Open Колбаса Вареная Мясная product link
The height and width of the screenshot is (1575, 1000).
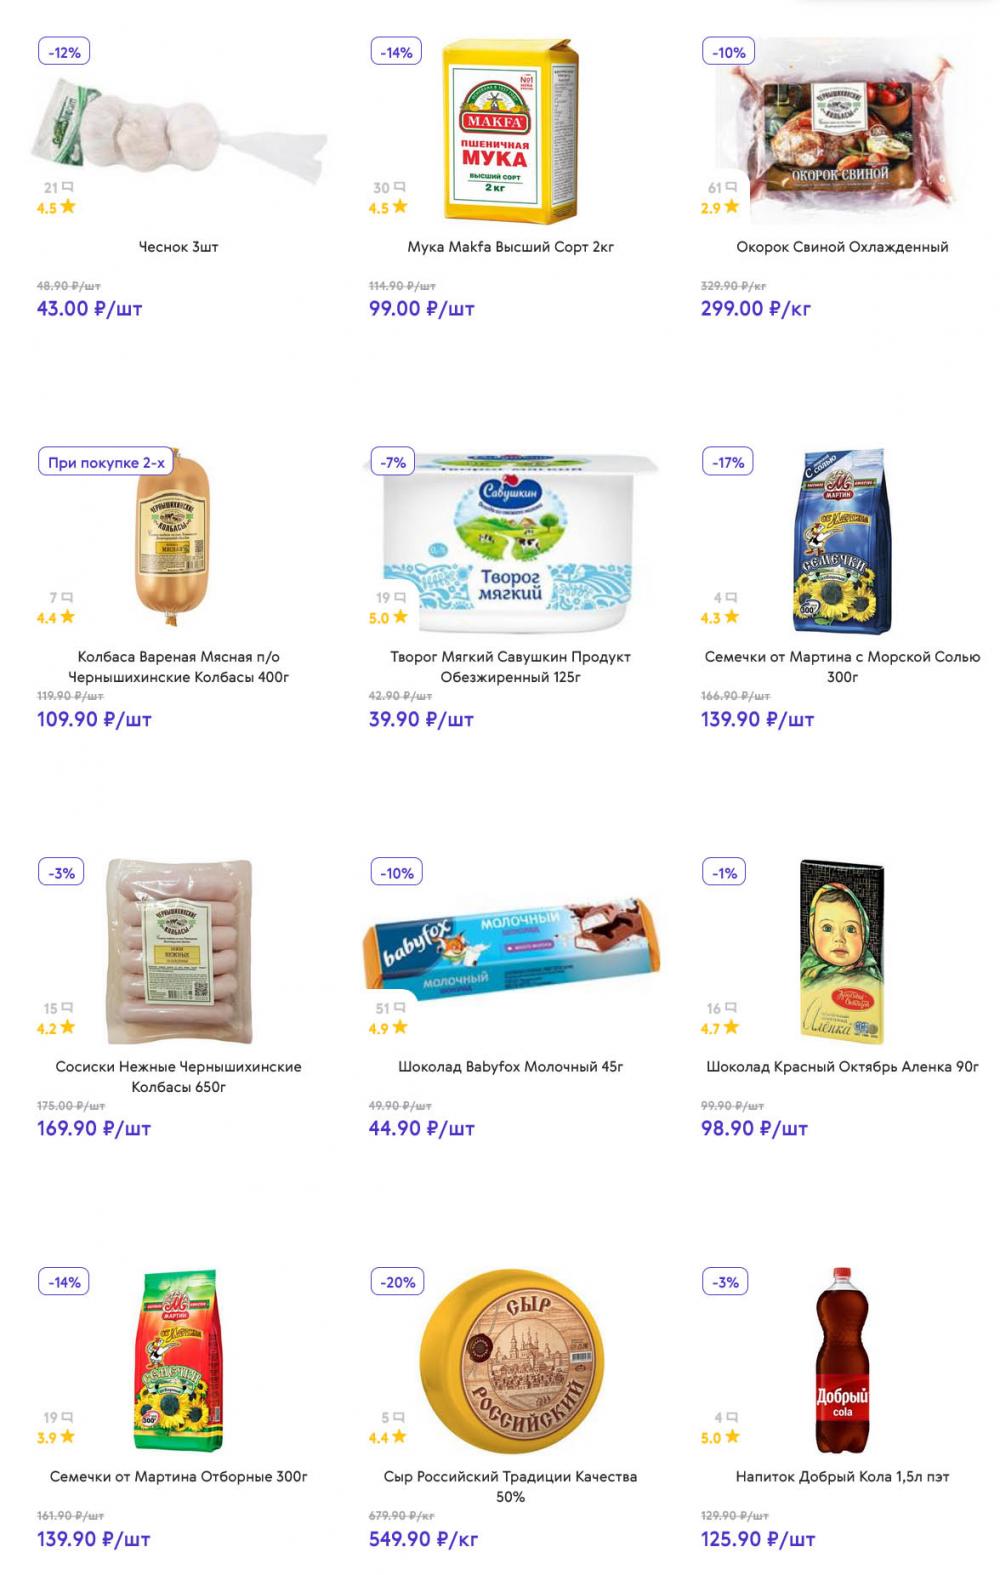(178, 667)
